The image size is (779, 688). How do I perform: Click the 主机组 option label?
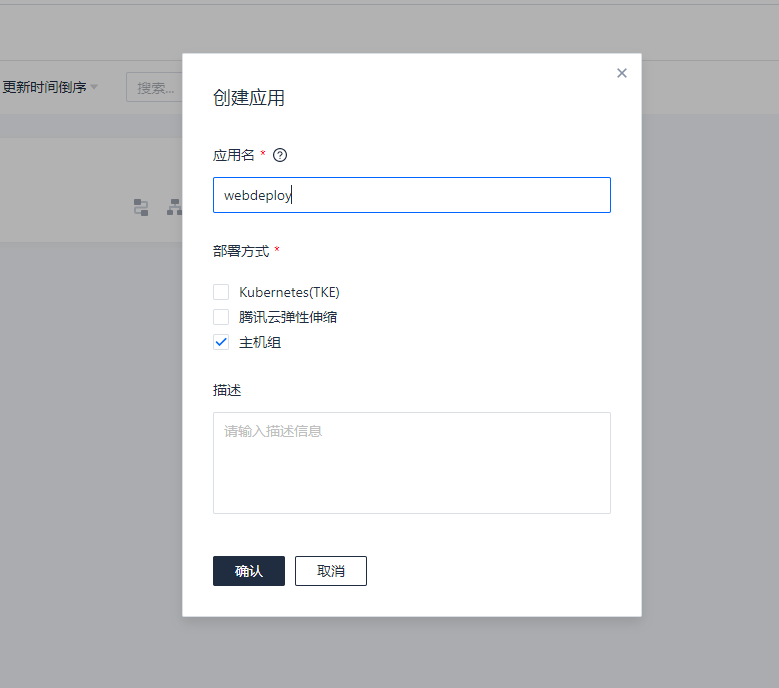tap(260, 342)
